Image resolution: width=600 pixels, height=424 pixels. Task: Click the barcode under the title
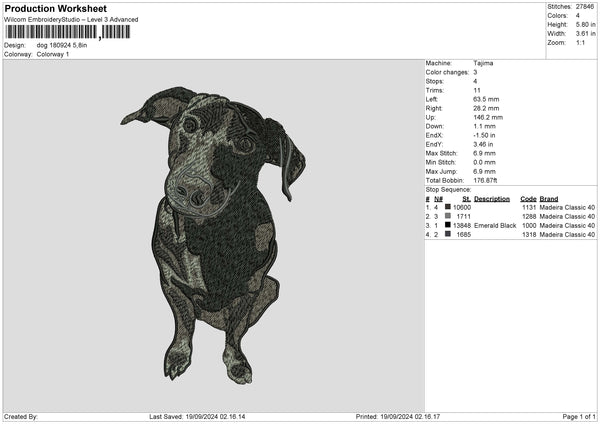pos(68,32)
